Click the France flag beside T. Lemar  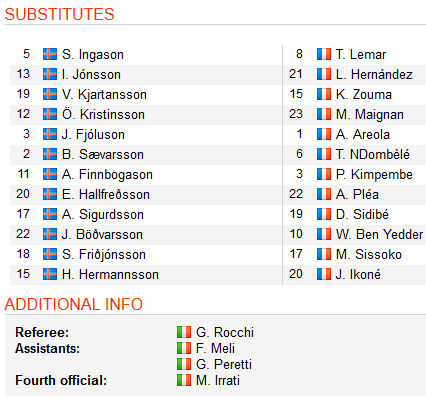[324, 54]
